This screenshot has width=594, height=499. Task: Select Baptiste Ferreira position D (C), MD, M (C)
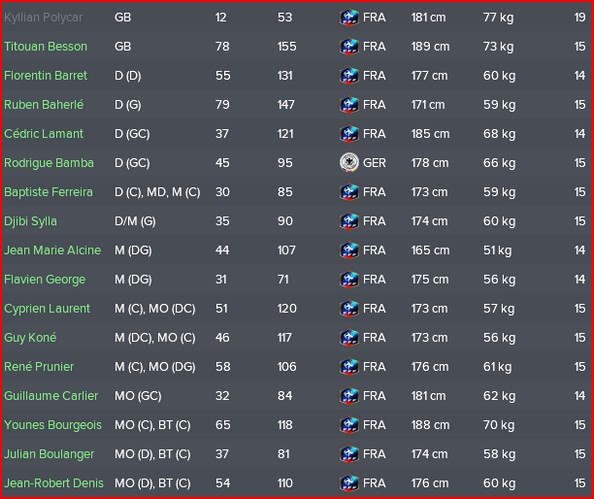[157, 192]
